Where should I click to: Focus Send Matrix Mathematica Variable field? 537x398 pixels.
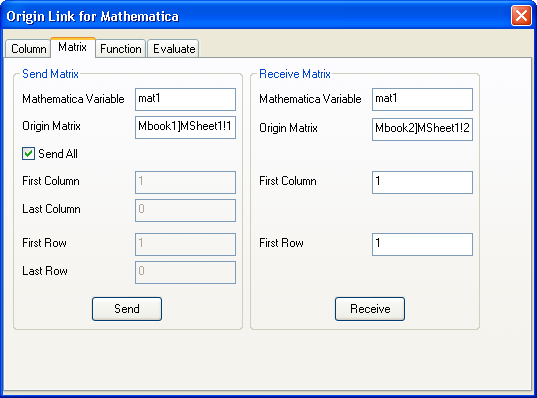185,100
